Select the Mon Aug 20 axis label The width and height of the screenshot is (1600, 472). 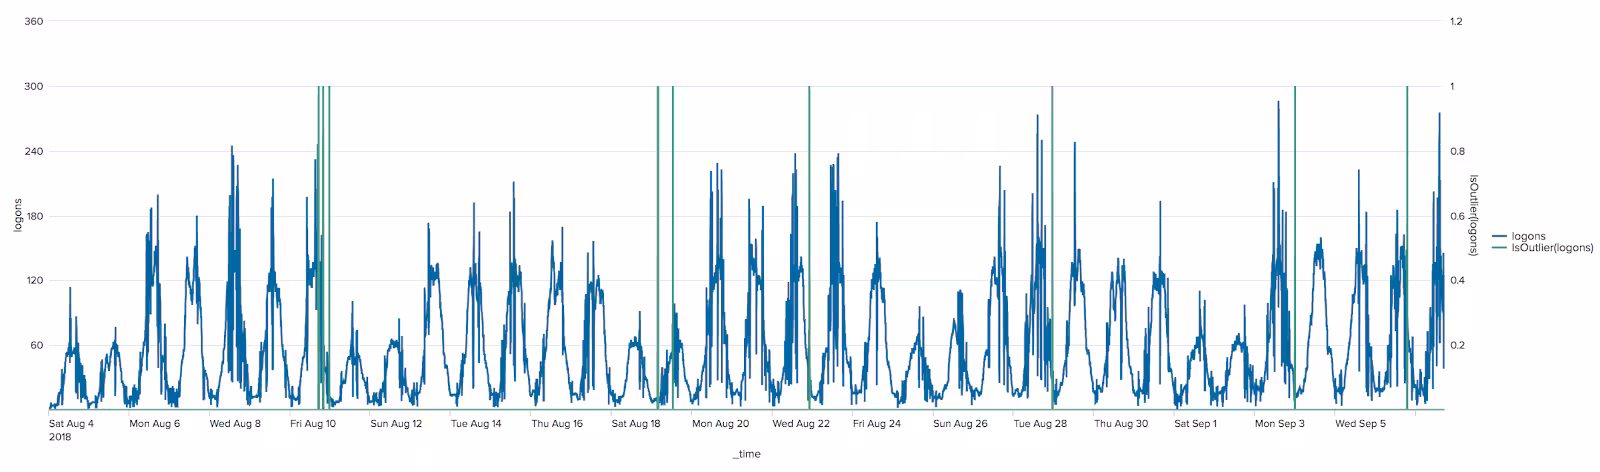720,424
